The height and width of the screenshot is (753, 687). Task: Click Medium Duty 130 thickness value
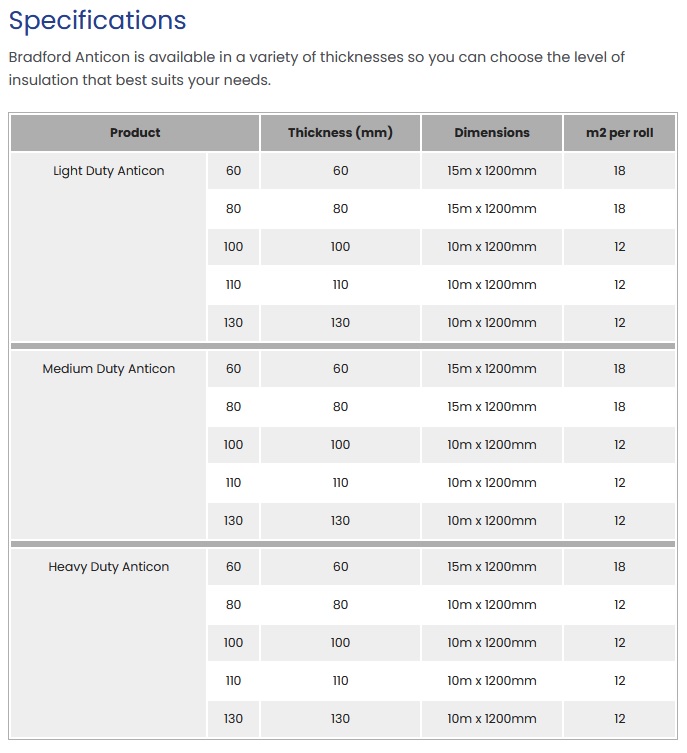[x=340, y=521]
